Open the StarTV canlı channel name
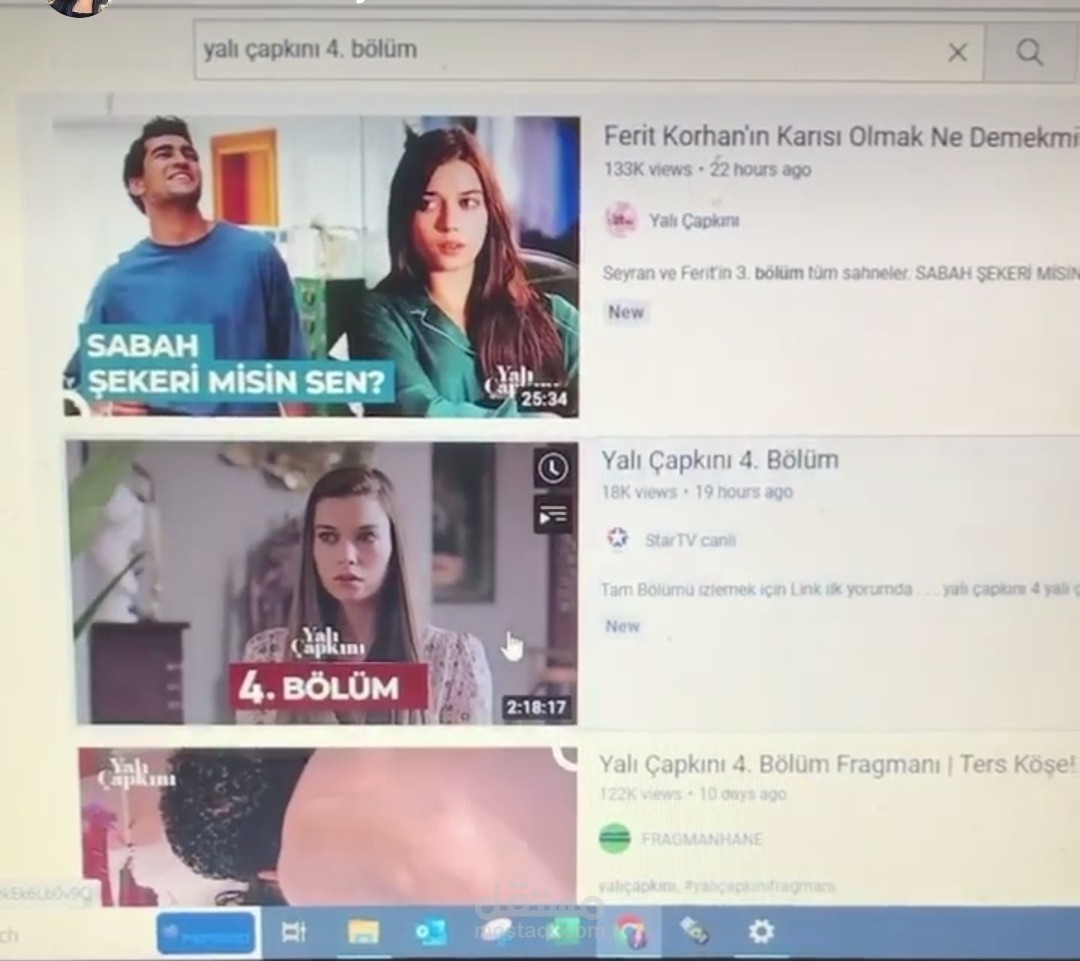The height and width of the screenshot is (961, 1080). click(690, 540)
